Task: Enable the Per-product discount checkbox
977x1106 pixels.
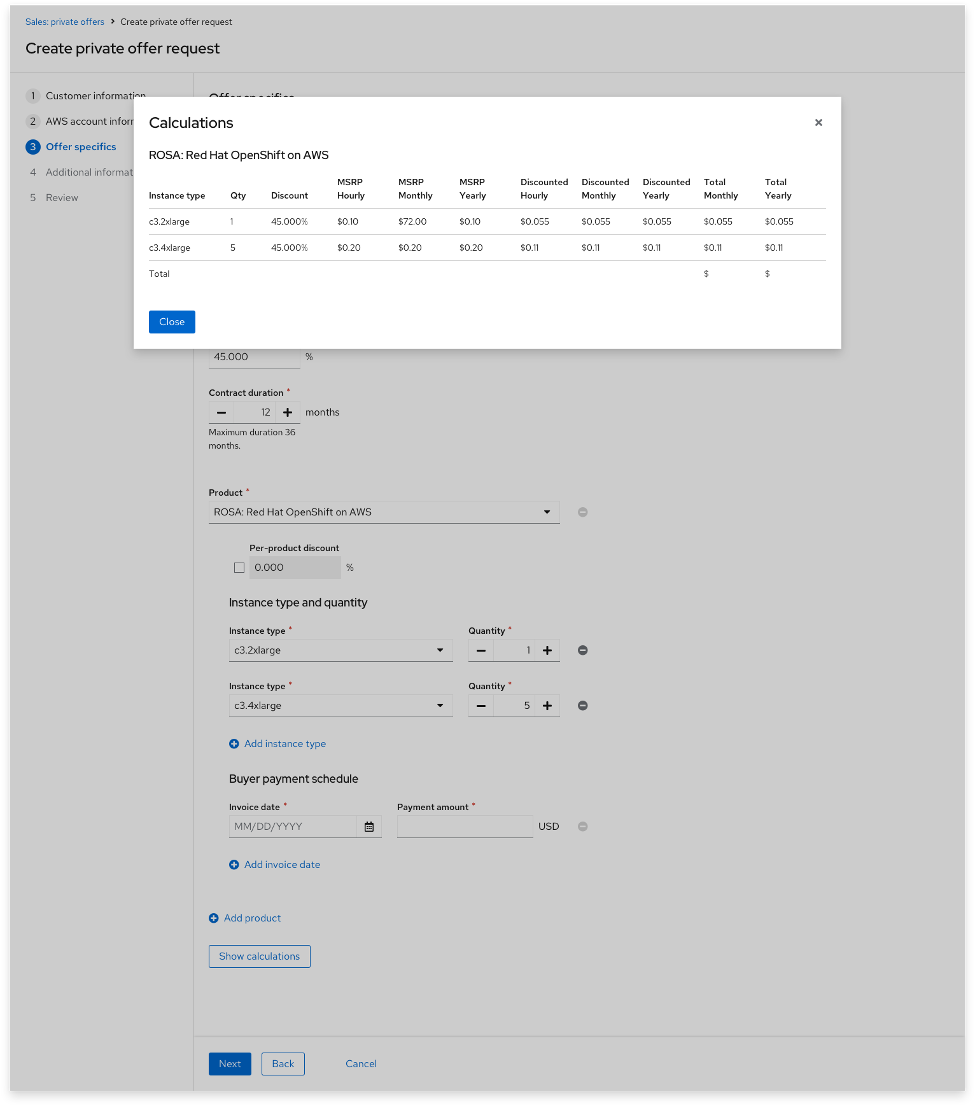Action: (x=239, y=567)
